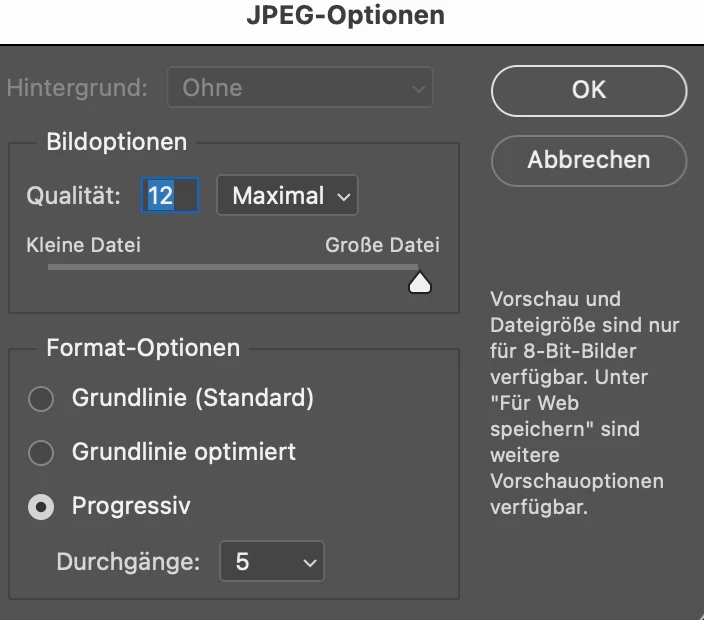Click the Format-Optionen group heading
The height and width of the screenshot is (620, 704).
pos(143,348)
